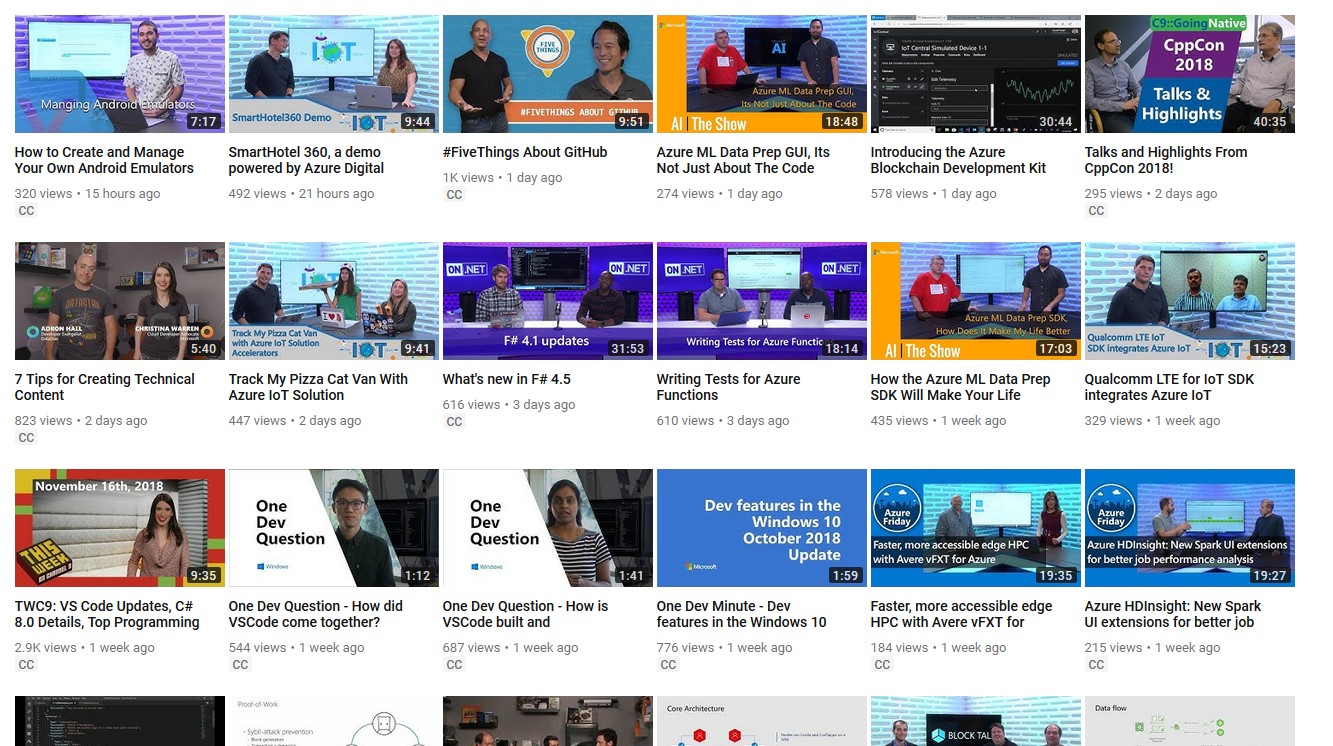The image size is (1333, 746).
Task: Click the text '2.9K views · 1 week ago'
Action: click(x=85, y=648)
